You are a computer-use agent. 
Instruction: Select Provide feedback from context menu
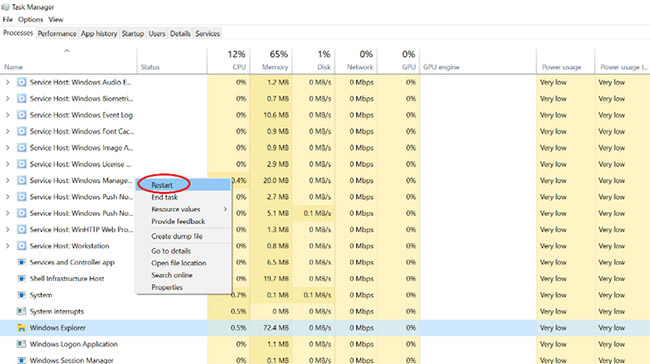click(x=183, y=221)
